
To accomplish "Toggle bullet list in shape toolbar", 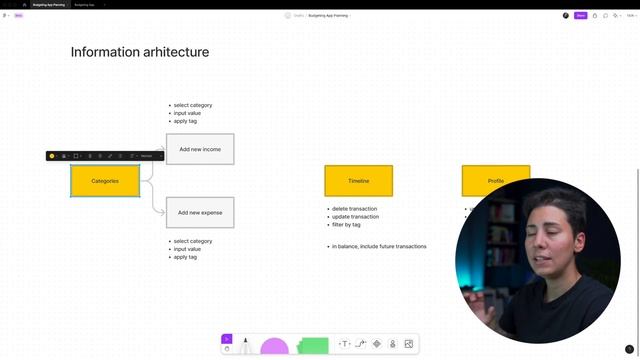I will click(120, 156).
